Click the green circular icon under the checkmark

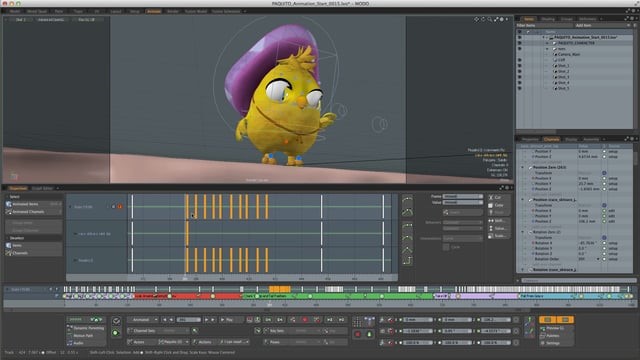coord(116,333)
